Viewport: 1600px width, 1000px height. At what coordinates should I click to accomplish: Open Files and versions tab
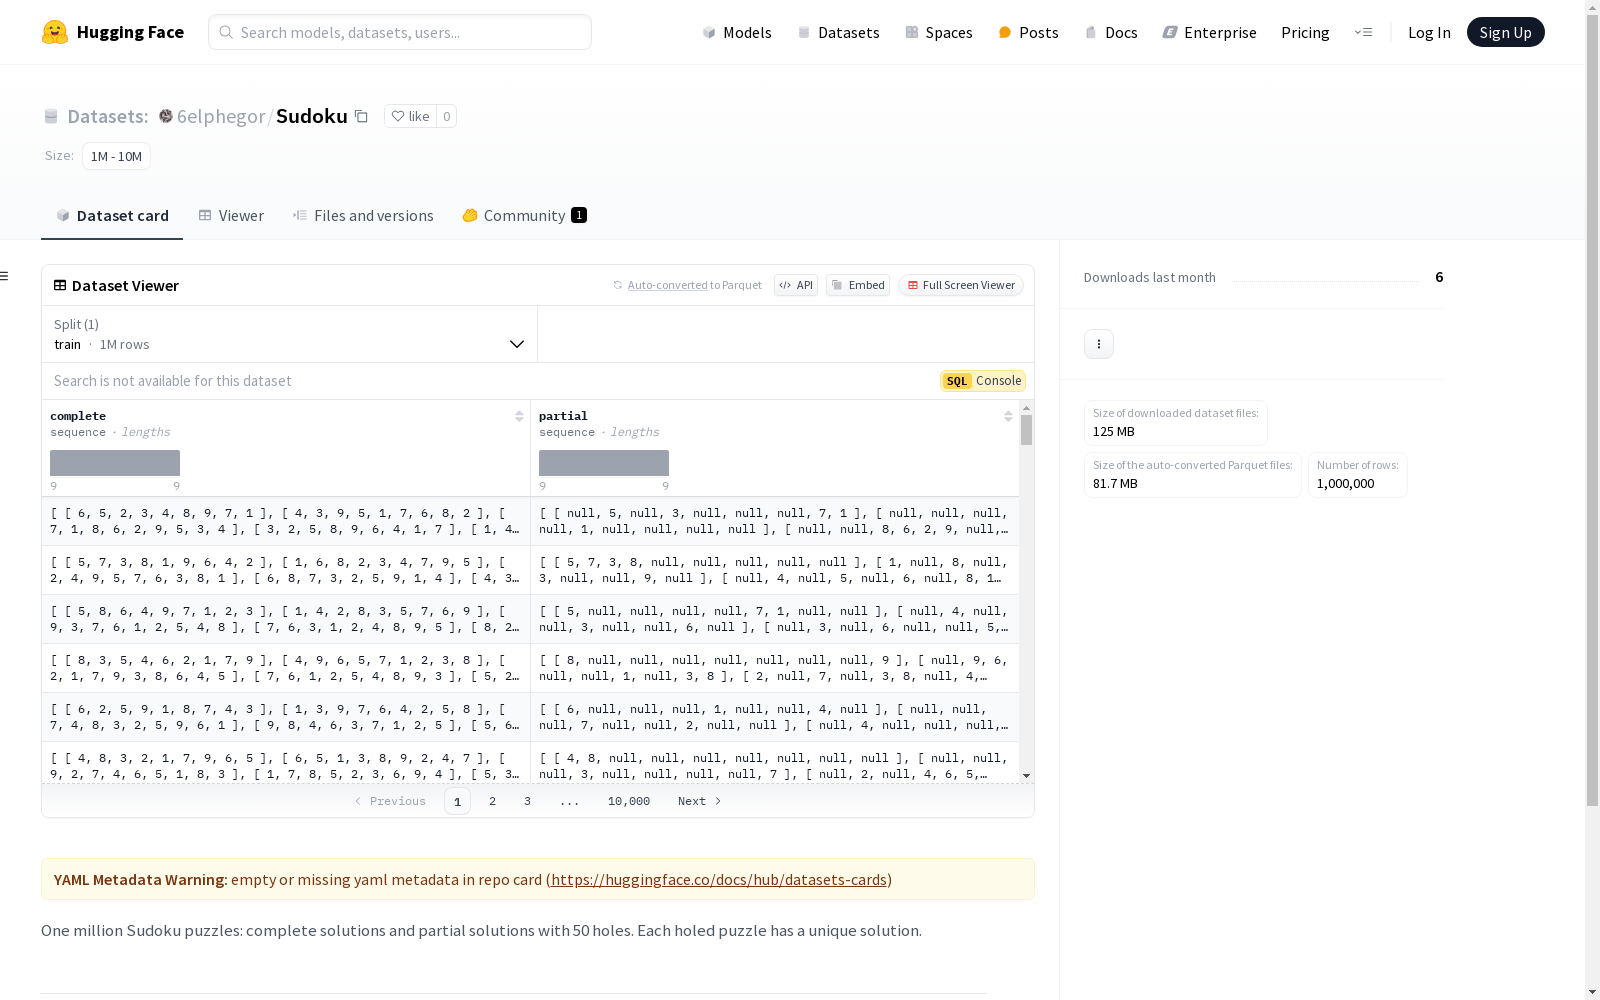363,216
